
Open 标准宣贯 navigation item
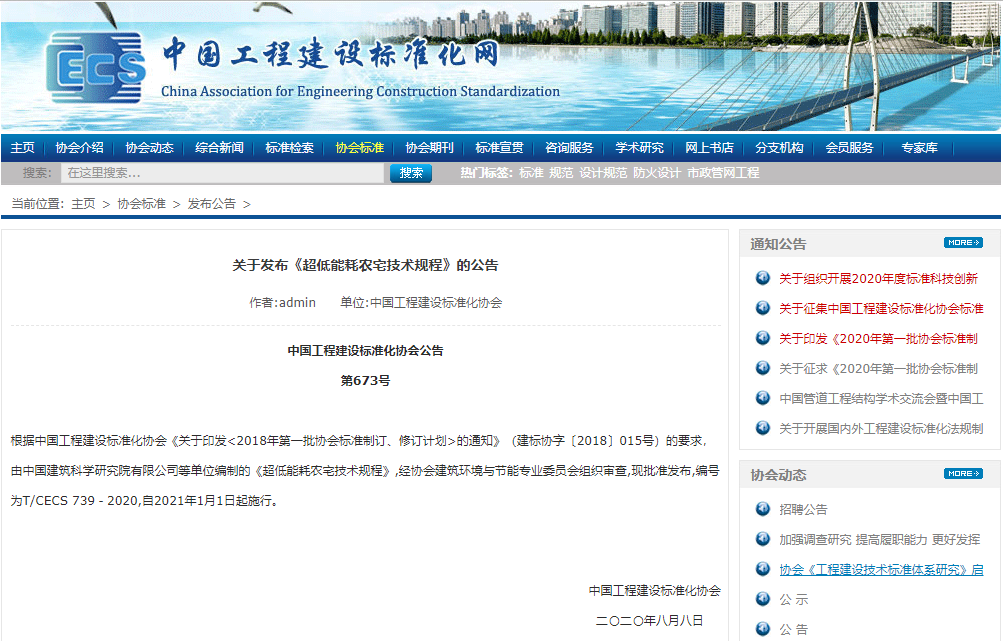click(499, 148)
